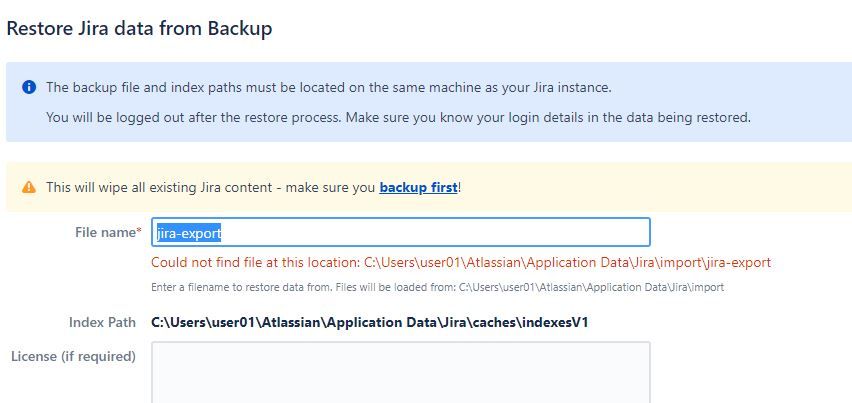Viewport: 852px width, 403px height.
Task: Click the blue info icon in the notice
Action: point(29,87)
